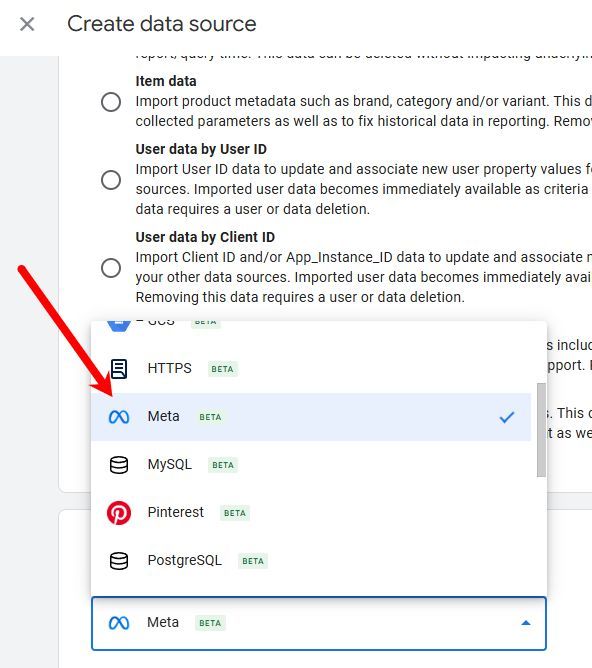Click the Meta logo in the select field
Image resolution: width=592 pixels, height=668 pixels.
(x=119, y=623)
